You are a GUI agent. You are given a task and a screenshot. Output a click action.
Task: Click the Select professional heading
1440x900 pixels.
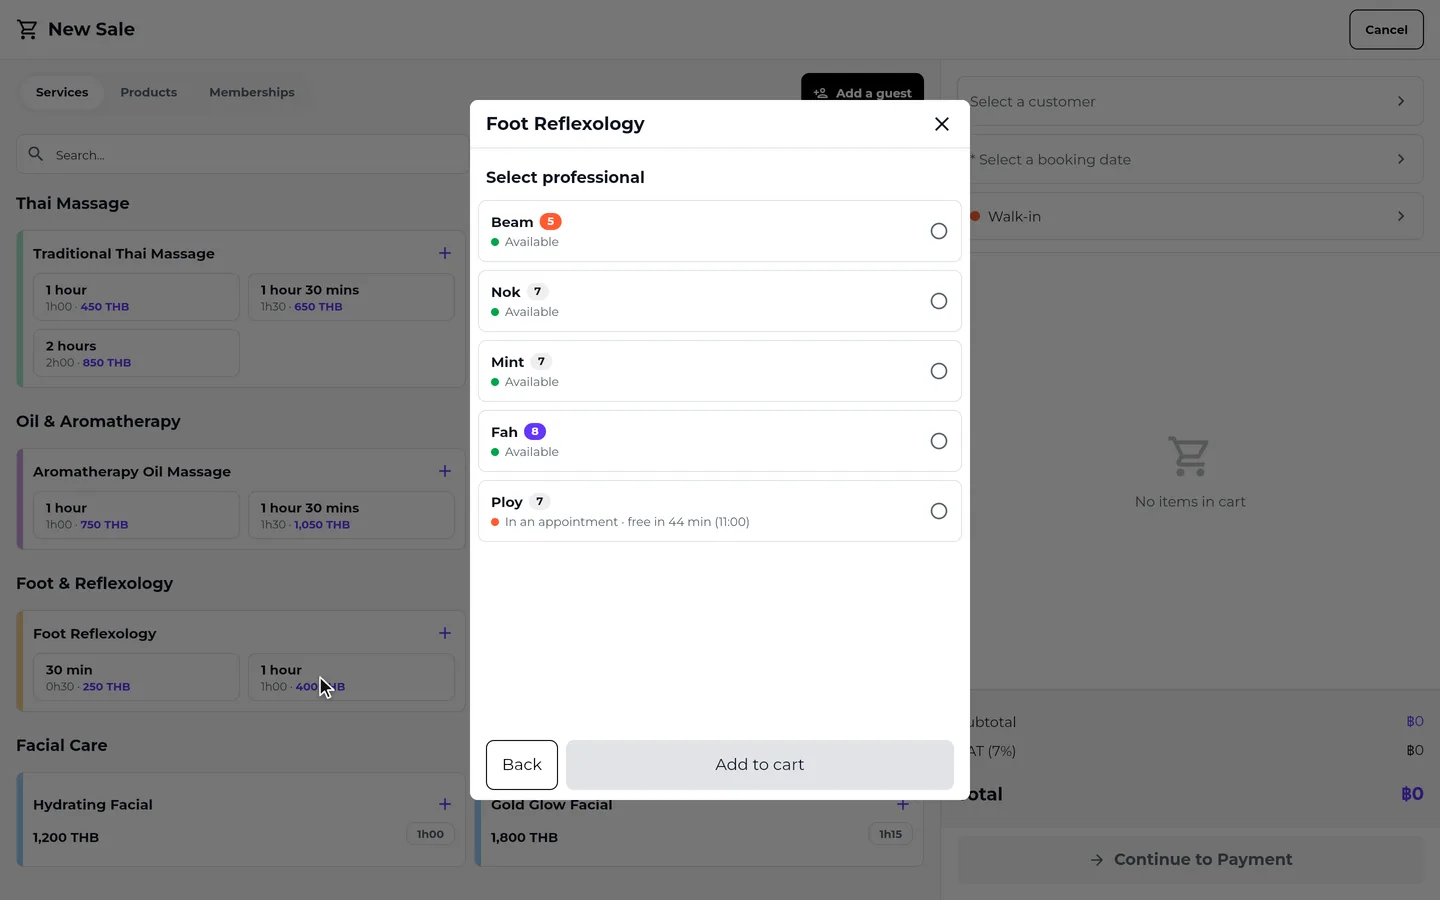565,177
